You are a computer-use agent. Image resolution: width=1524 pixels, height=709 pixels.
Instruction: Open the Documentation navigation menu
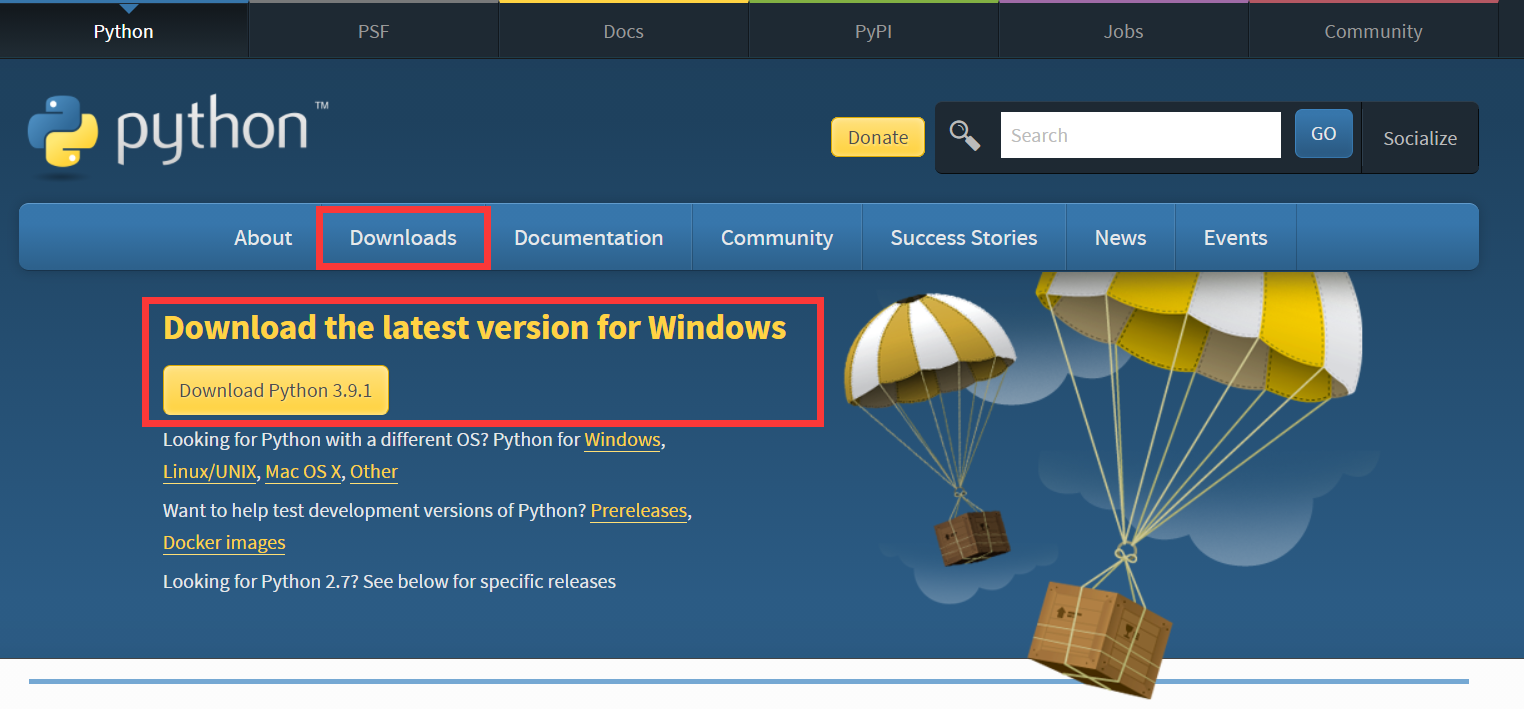click(x=588, y=237)
